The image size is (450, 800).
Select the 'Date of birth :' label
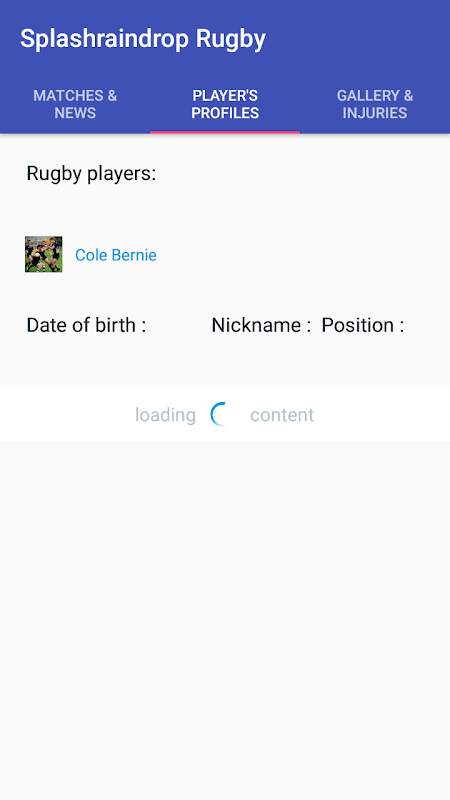[86, 325]
